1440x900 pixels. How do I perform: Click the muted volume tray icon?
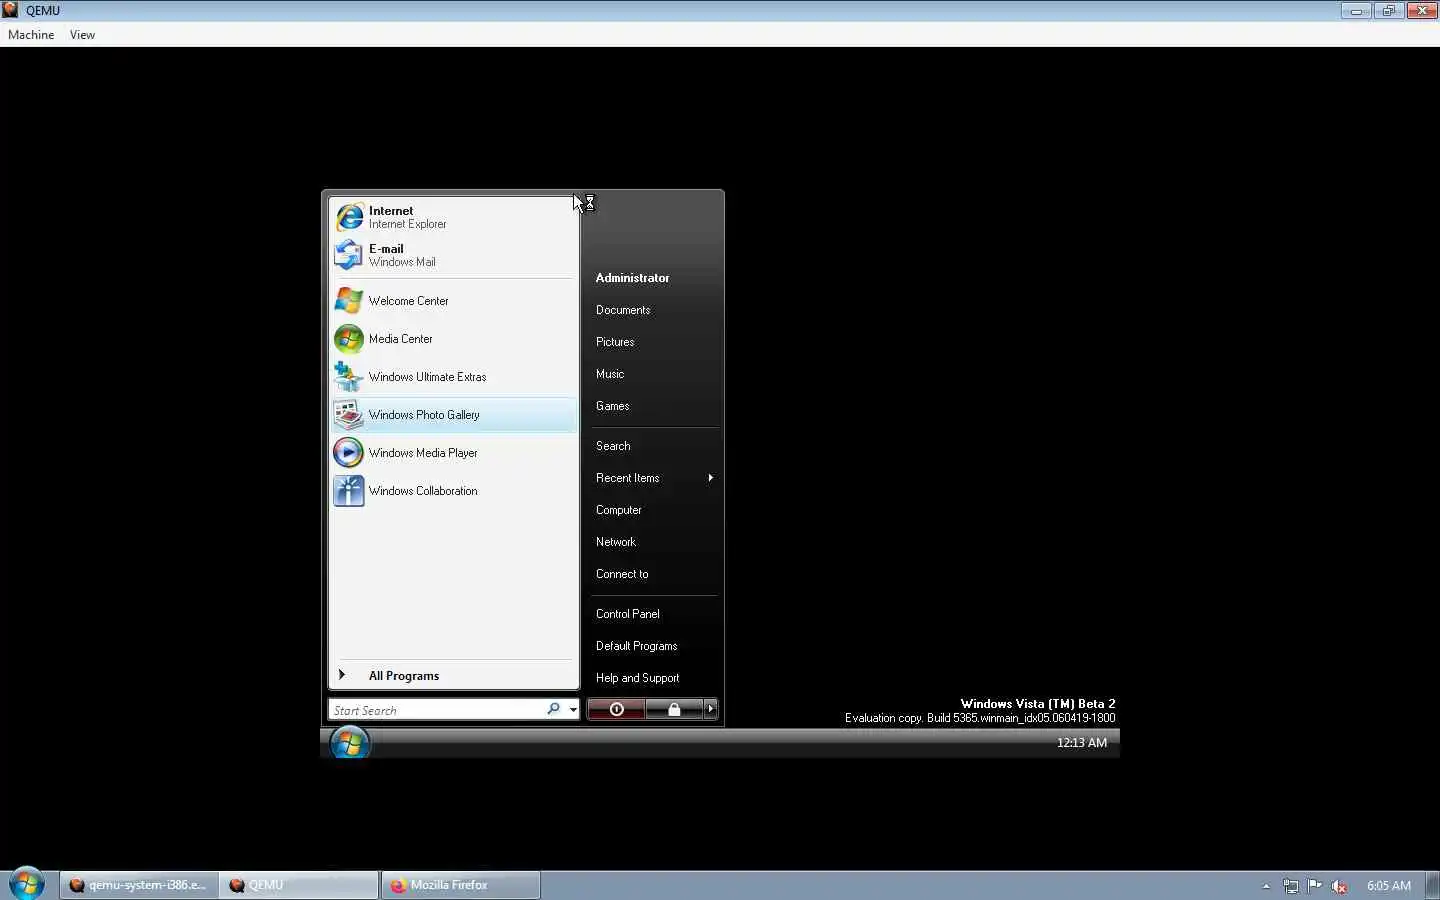[x=1339, y=886]
